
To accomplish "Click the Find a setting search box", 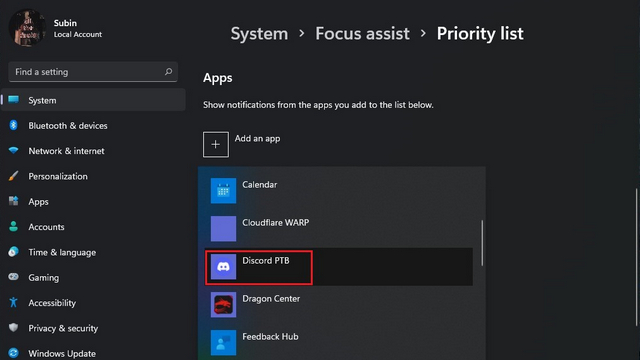I will 93,72.
